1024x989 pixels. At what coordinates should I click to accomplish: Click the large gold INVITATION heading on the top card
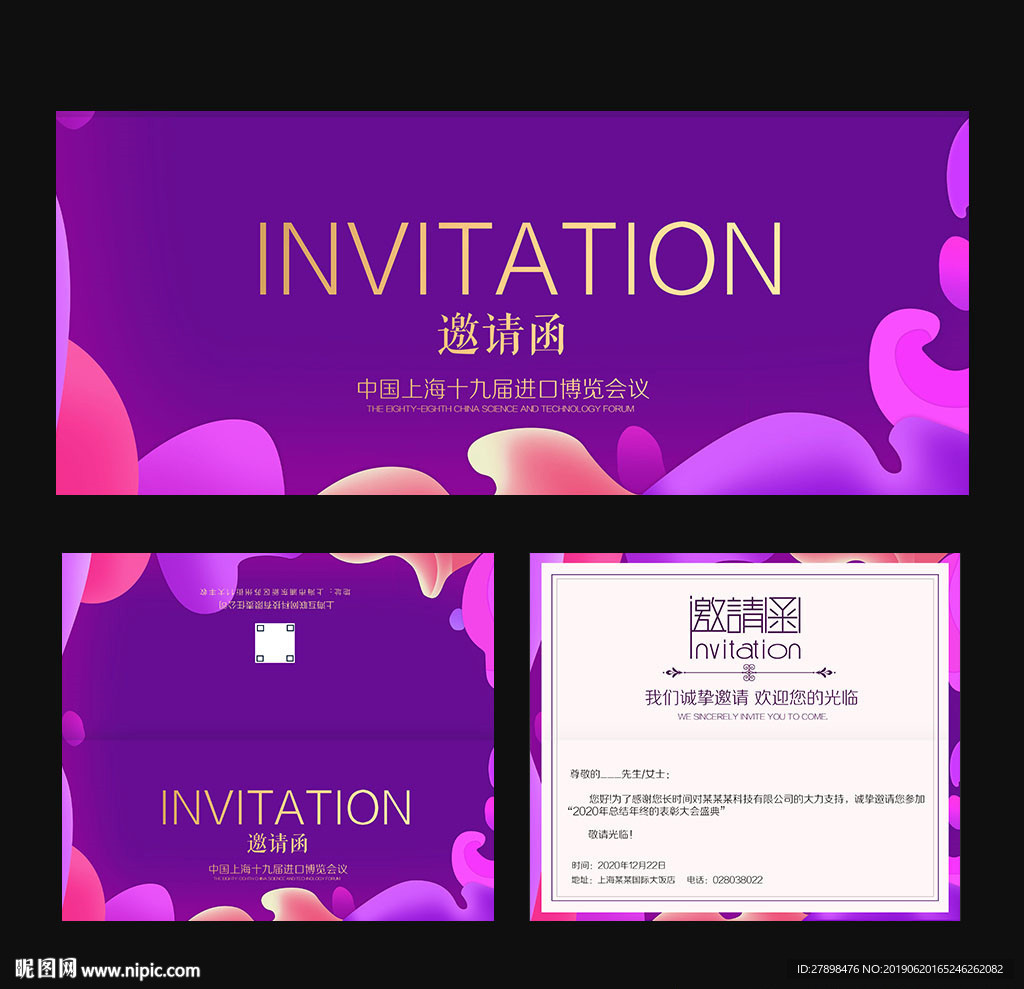click(520, 259)
